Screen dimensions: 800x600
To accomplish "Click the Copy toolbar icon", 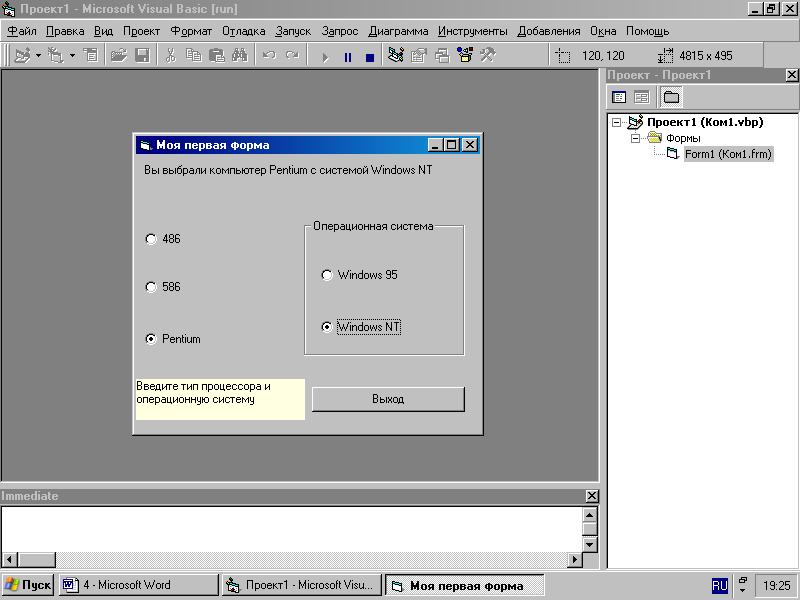I will point(193,55).
